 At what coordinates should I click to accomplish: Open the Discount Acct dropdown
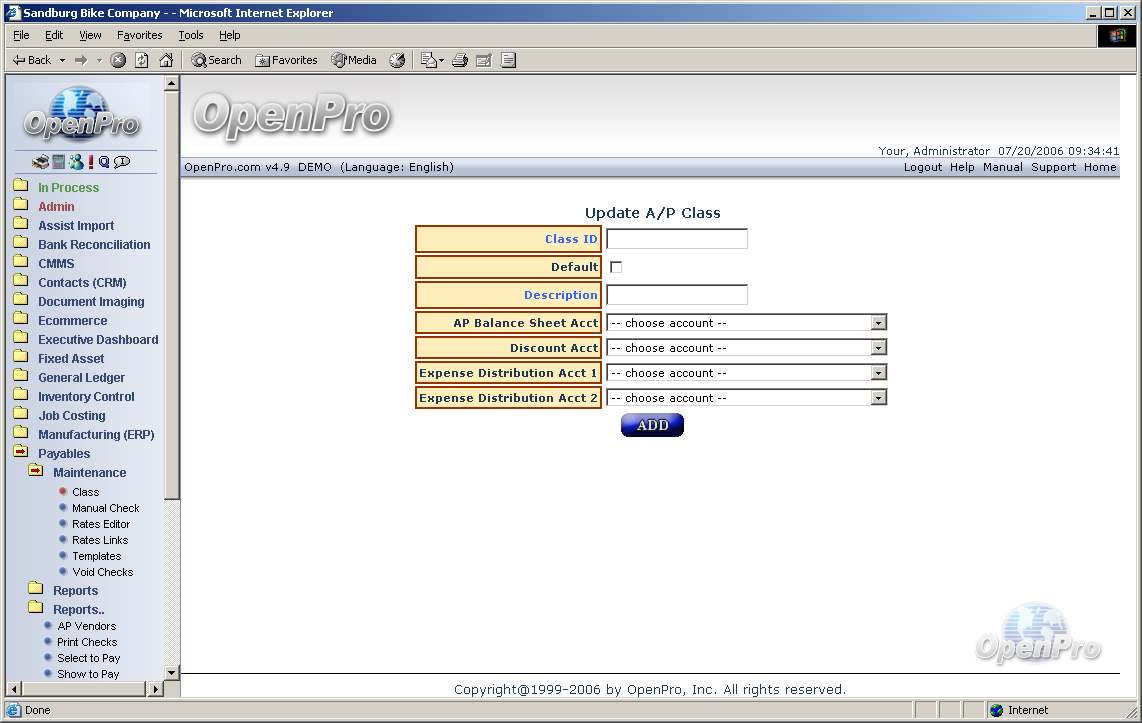coord(878,348)
